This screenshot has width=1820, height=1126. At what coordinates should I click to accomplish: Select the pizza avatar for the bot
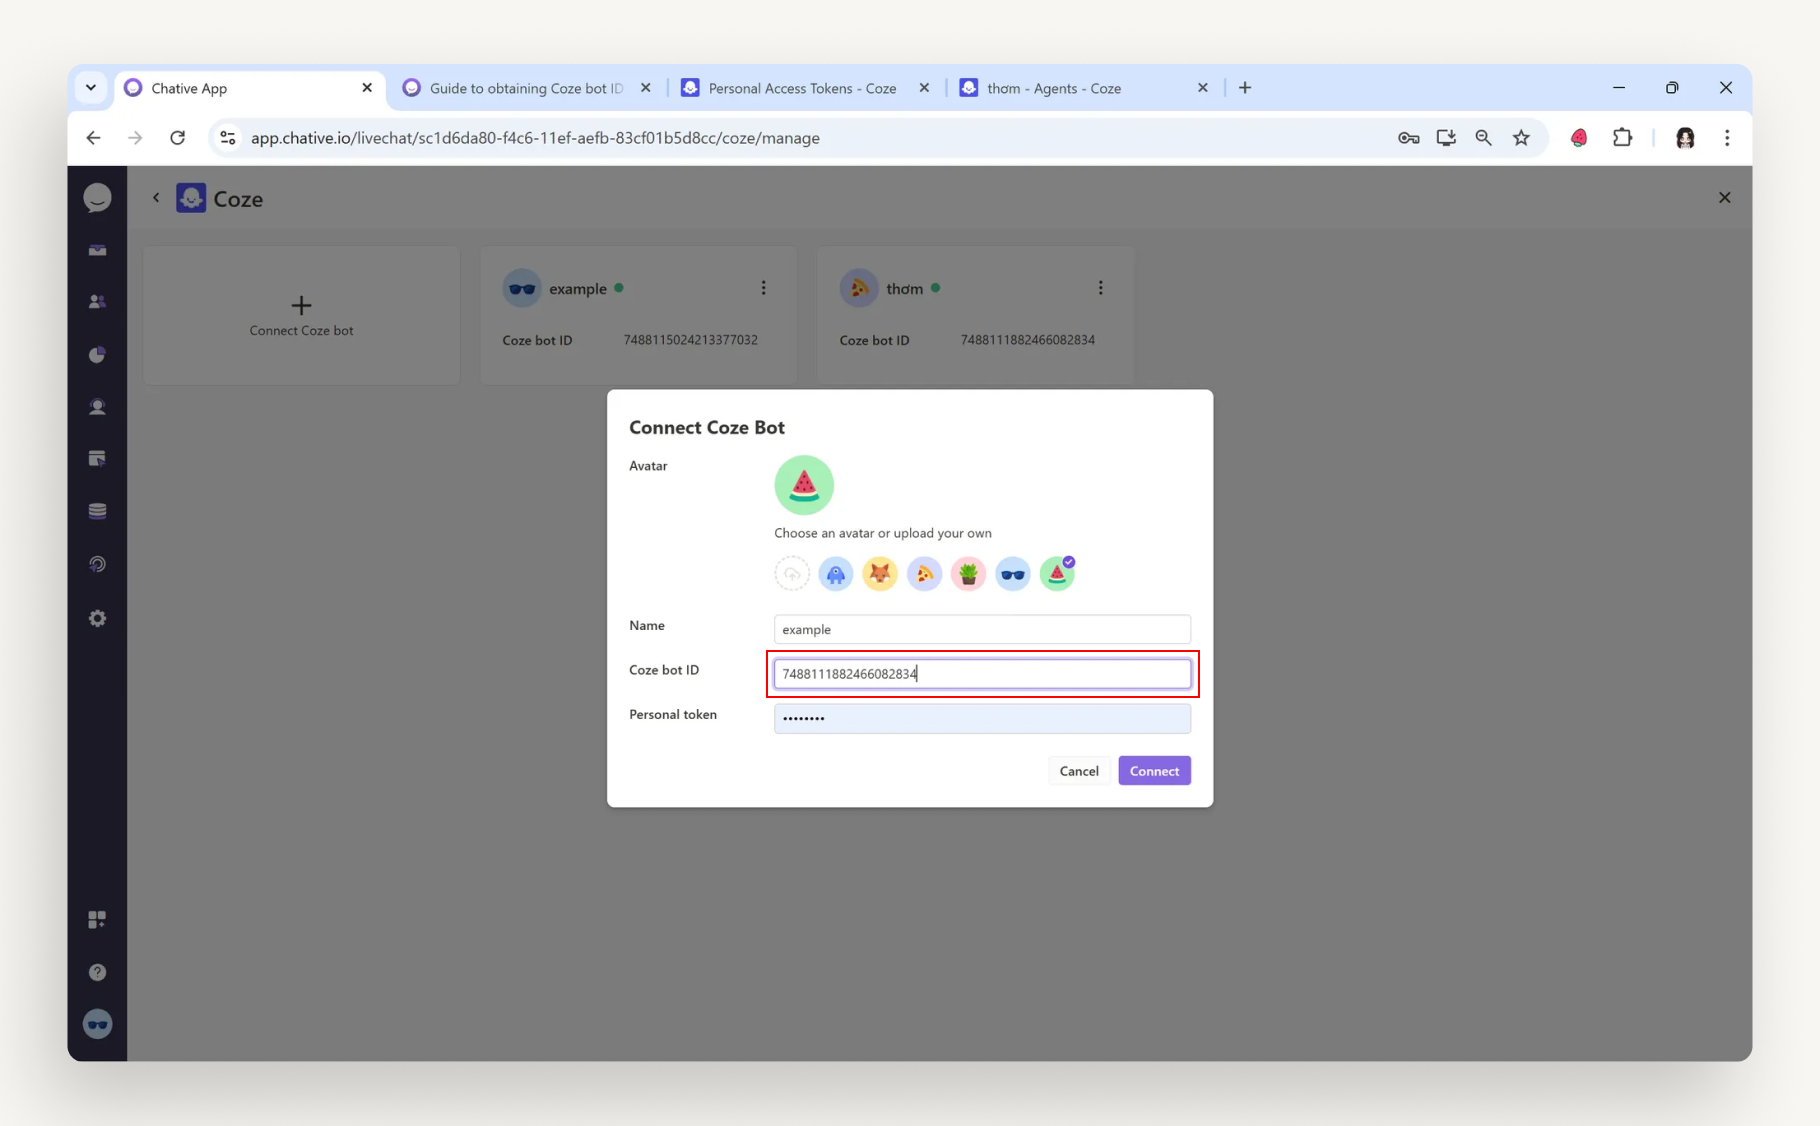coord(924,573)
